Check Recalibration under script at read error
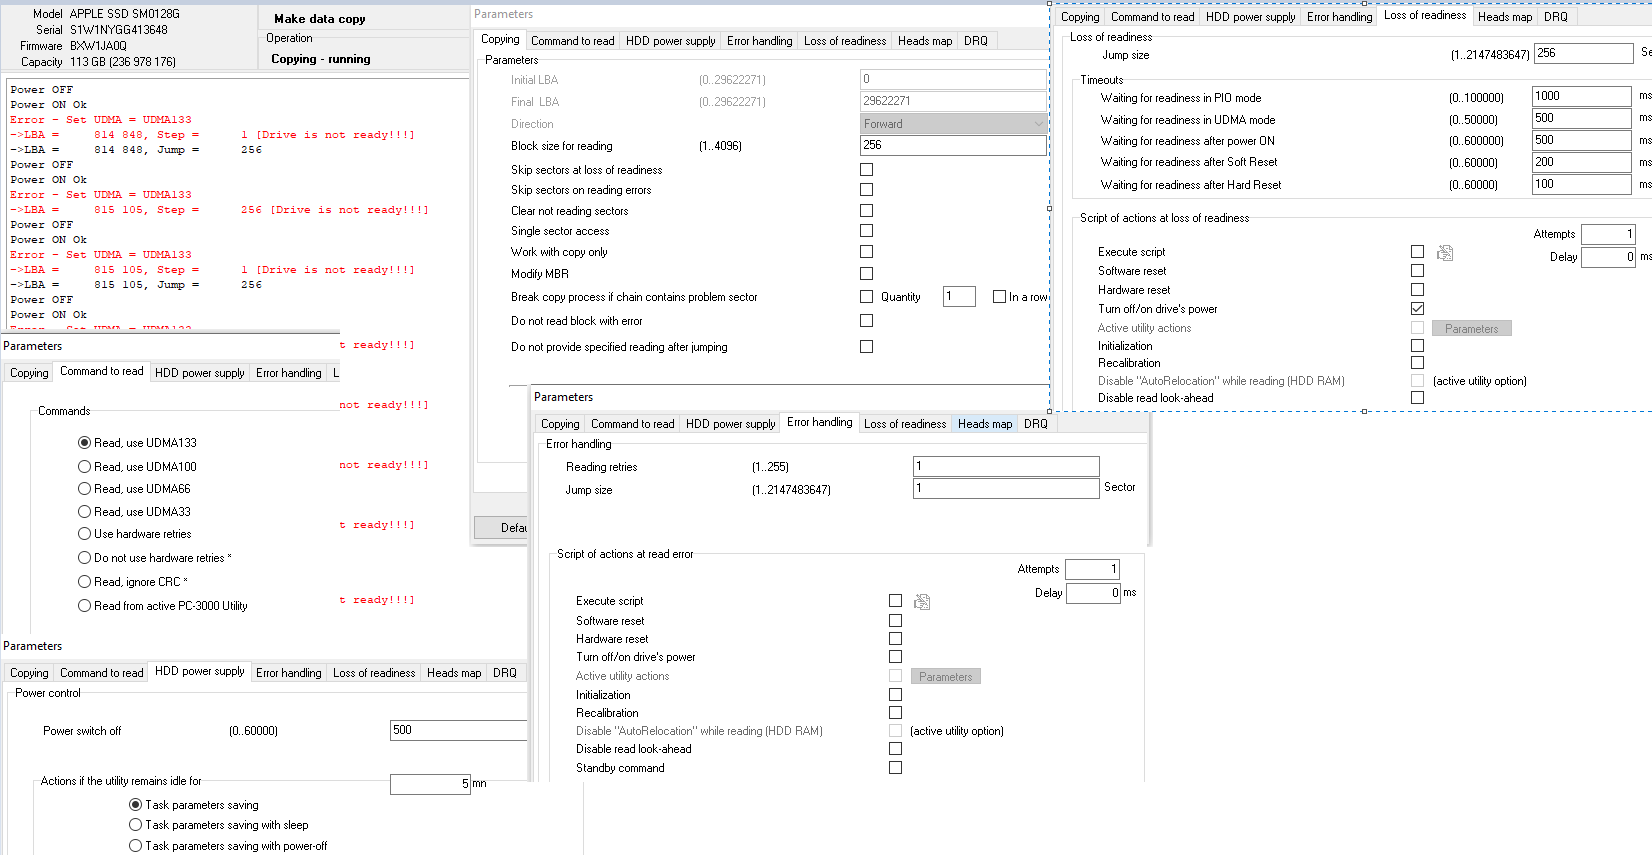 (895, 713)
